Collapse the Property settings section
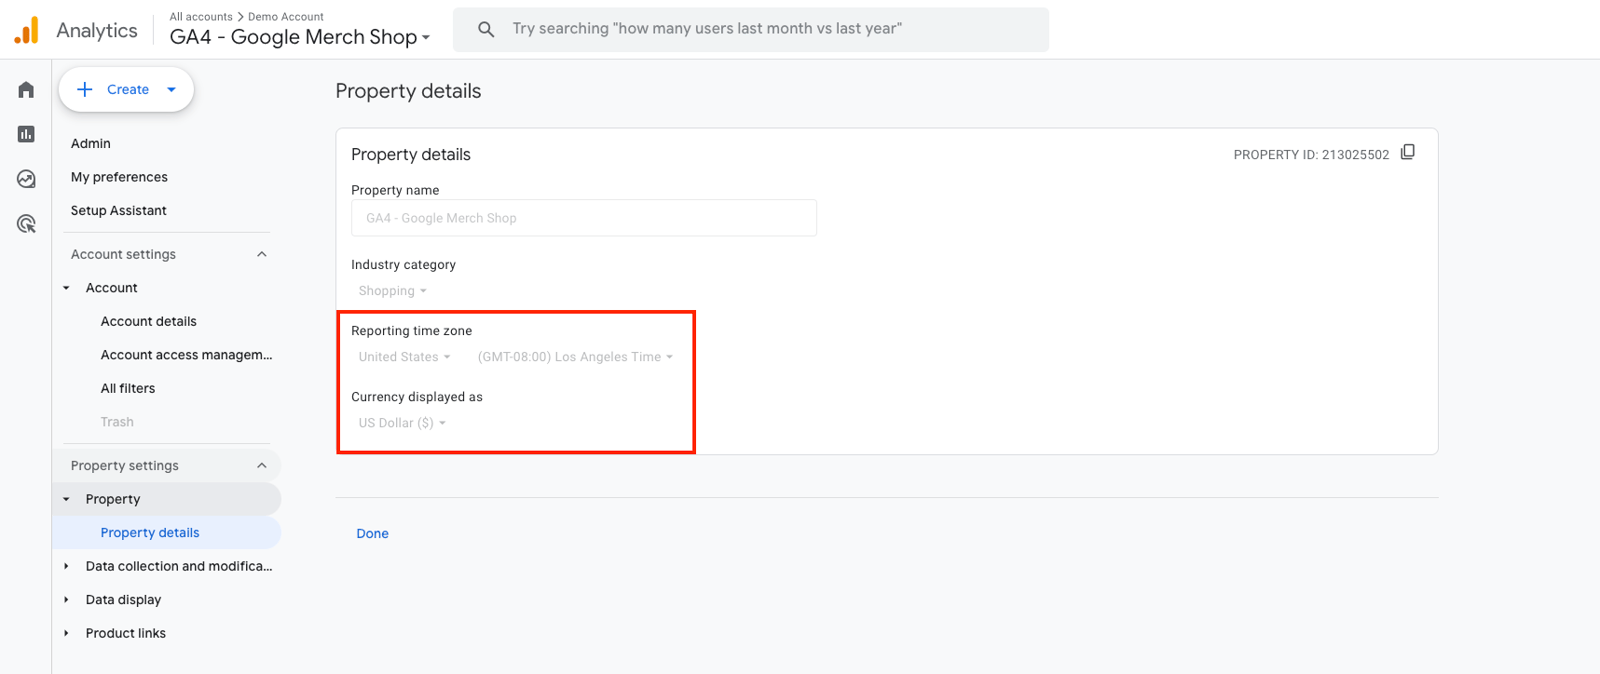This screenshot has height=674, width=1600. click(262, 465)
